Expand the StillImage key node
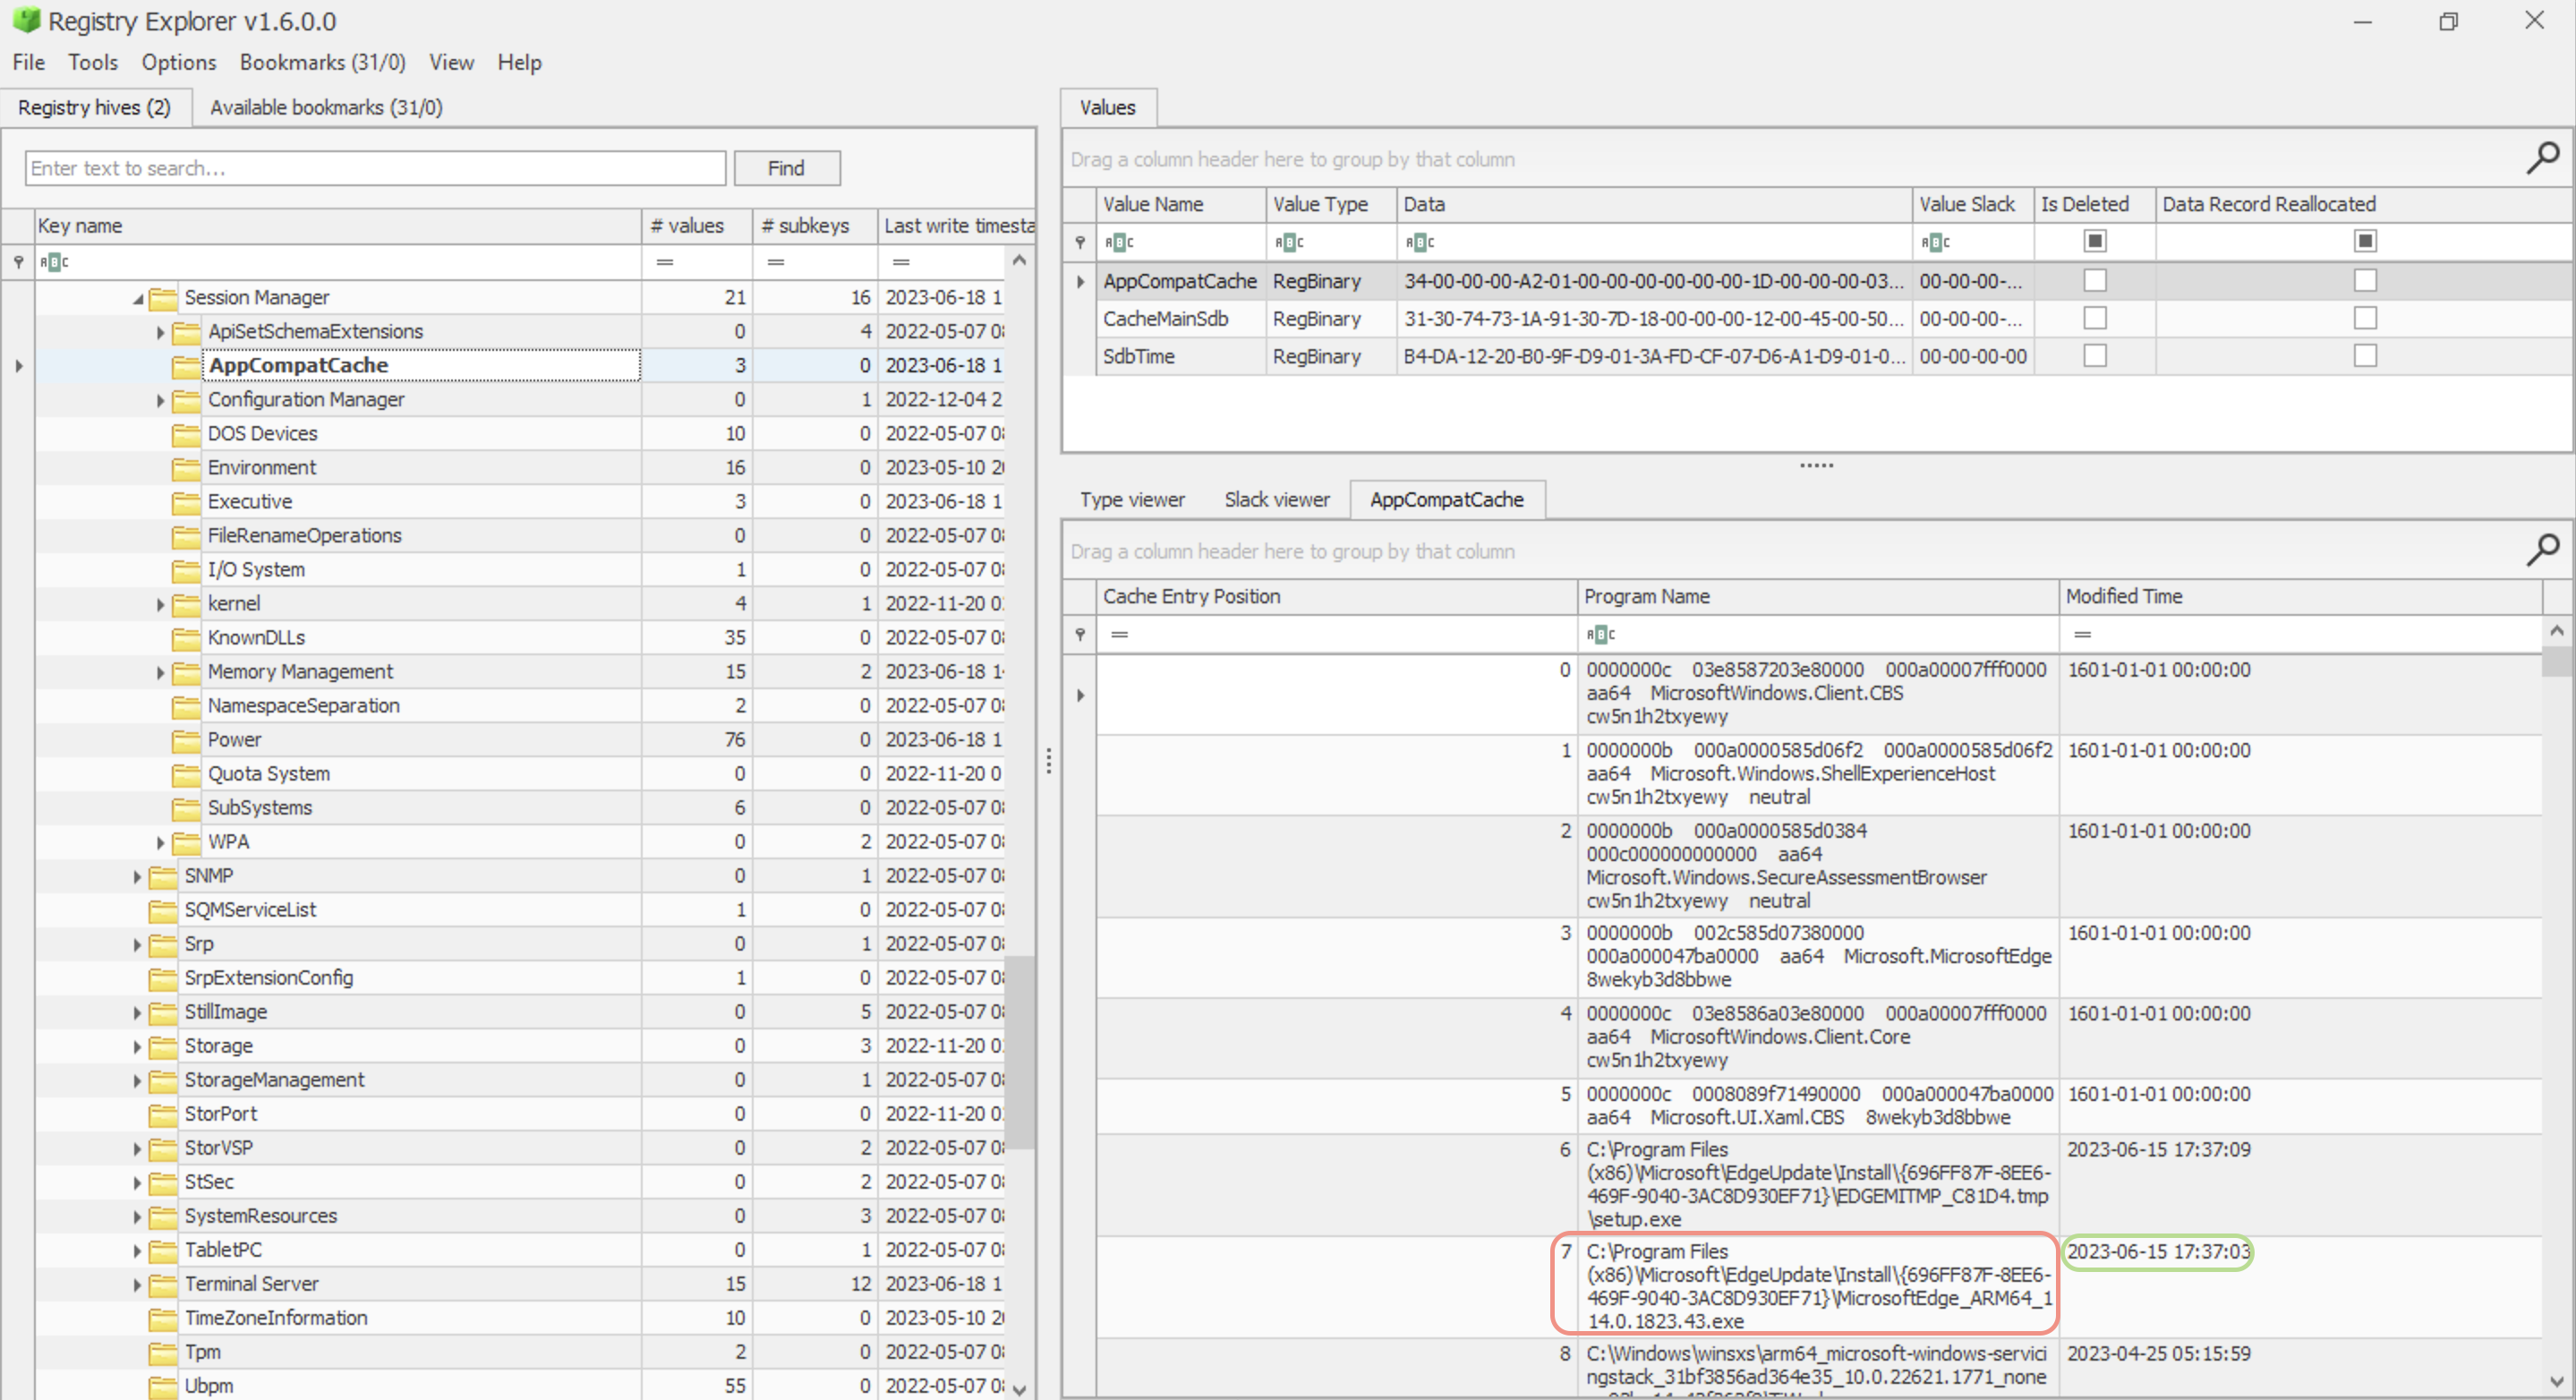Viewport: 2576px width, 1400px height. (137, 1012)
